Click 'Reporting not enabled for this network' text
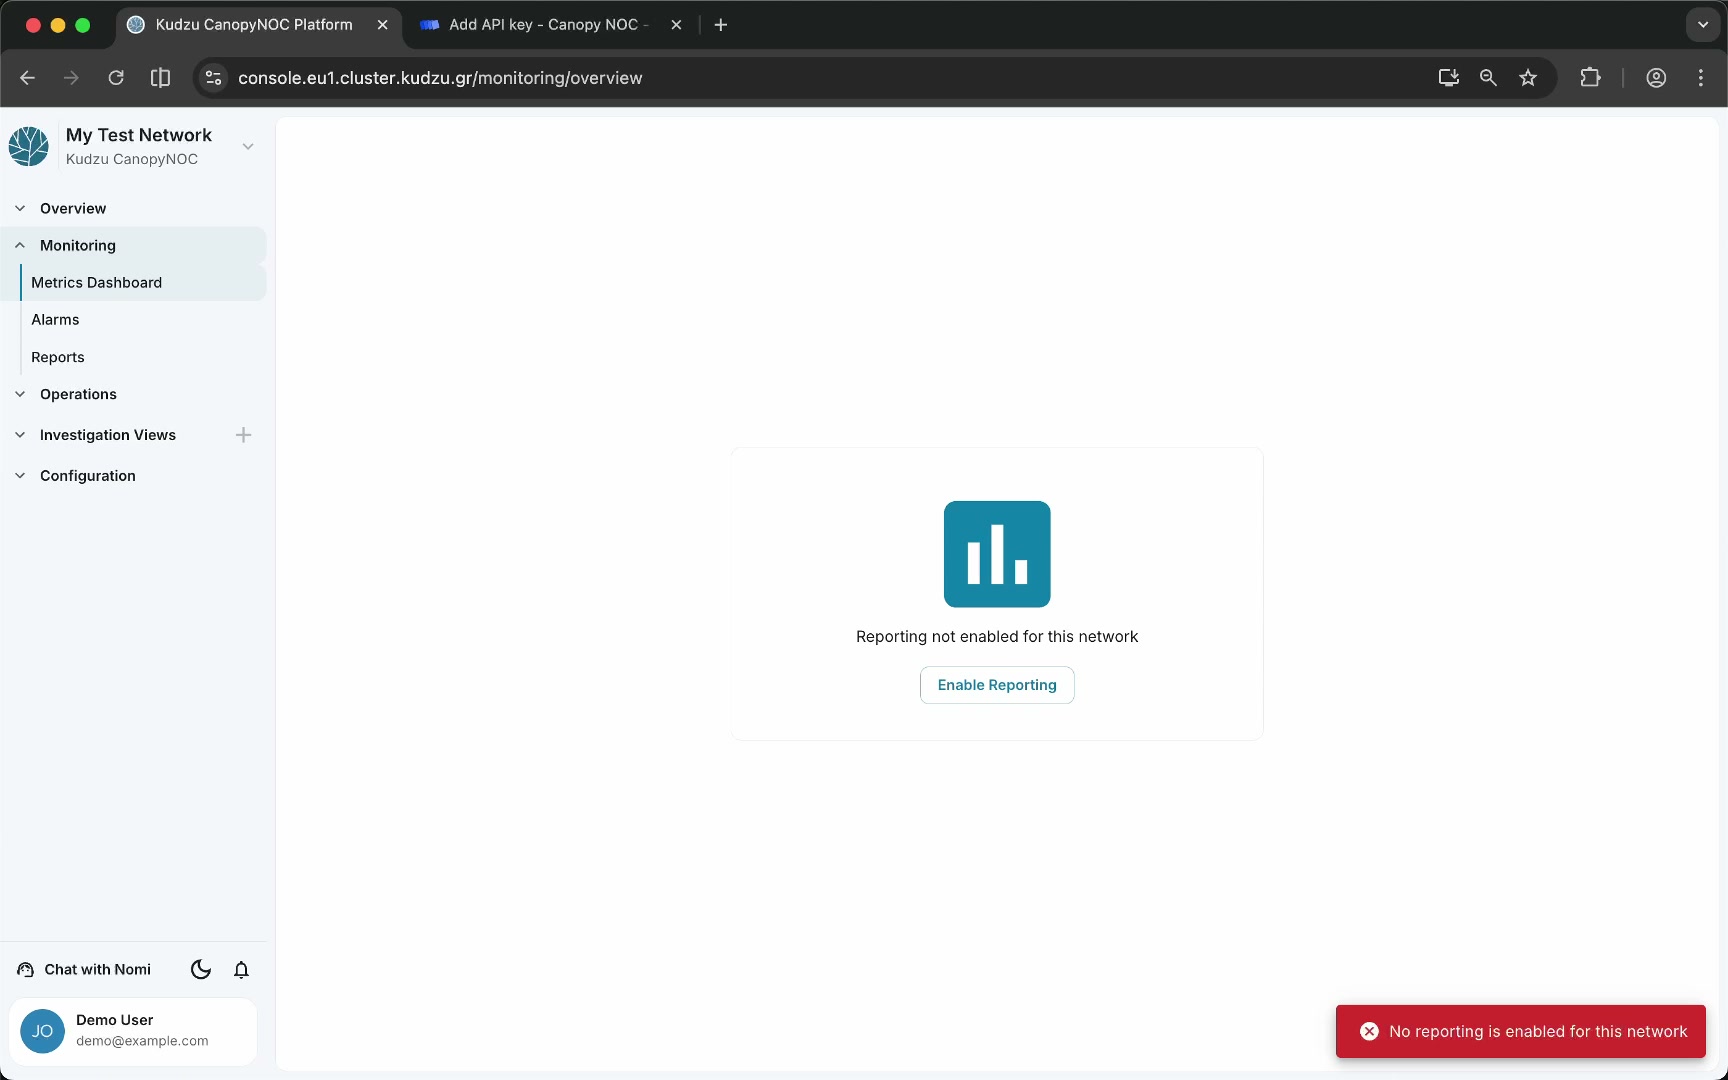 coord(997,637)
